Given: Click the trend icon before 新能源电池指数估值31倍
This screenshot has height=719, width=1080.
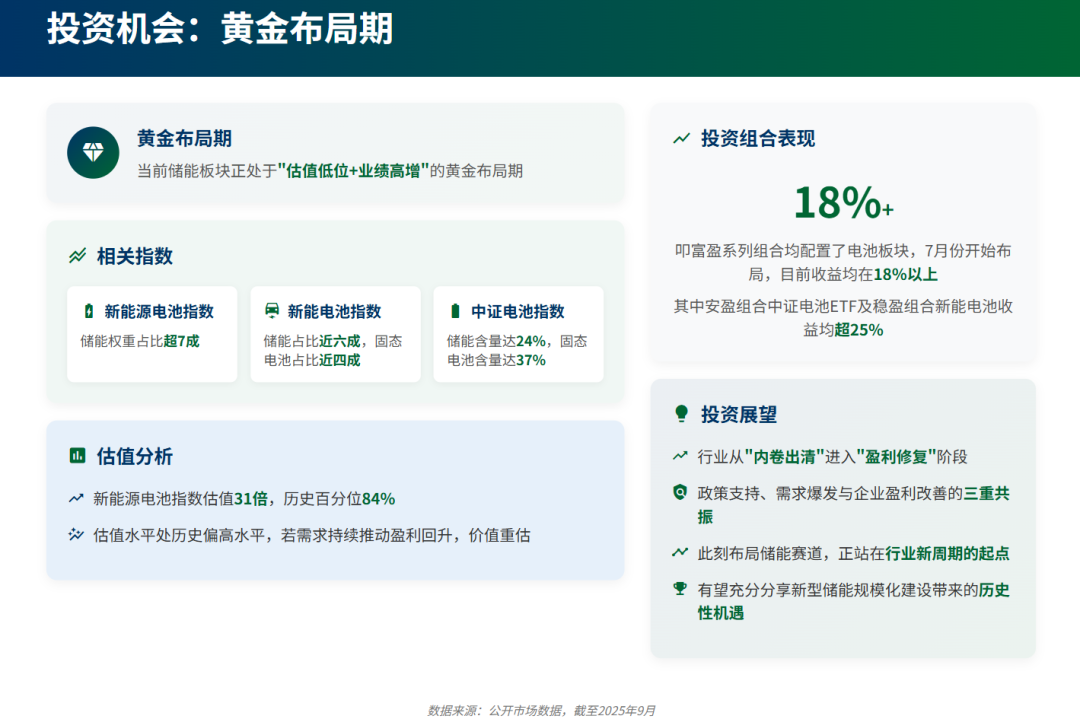Looking at the screenshot, I should pos(76,498).
